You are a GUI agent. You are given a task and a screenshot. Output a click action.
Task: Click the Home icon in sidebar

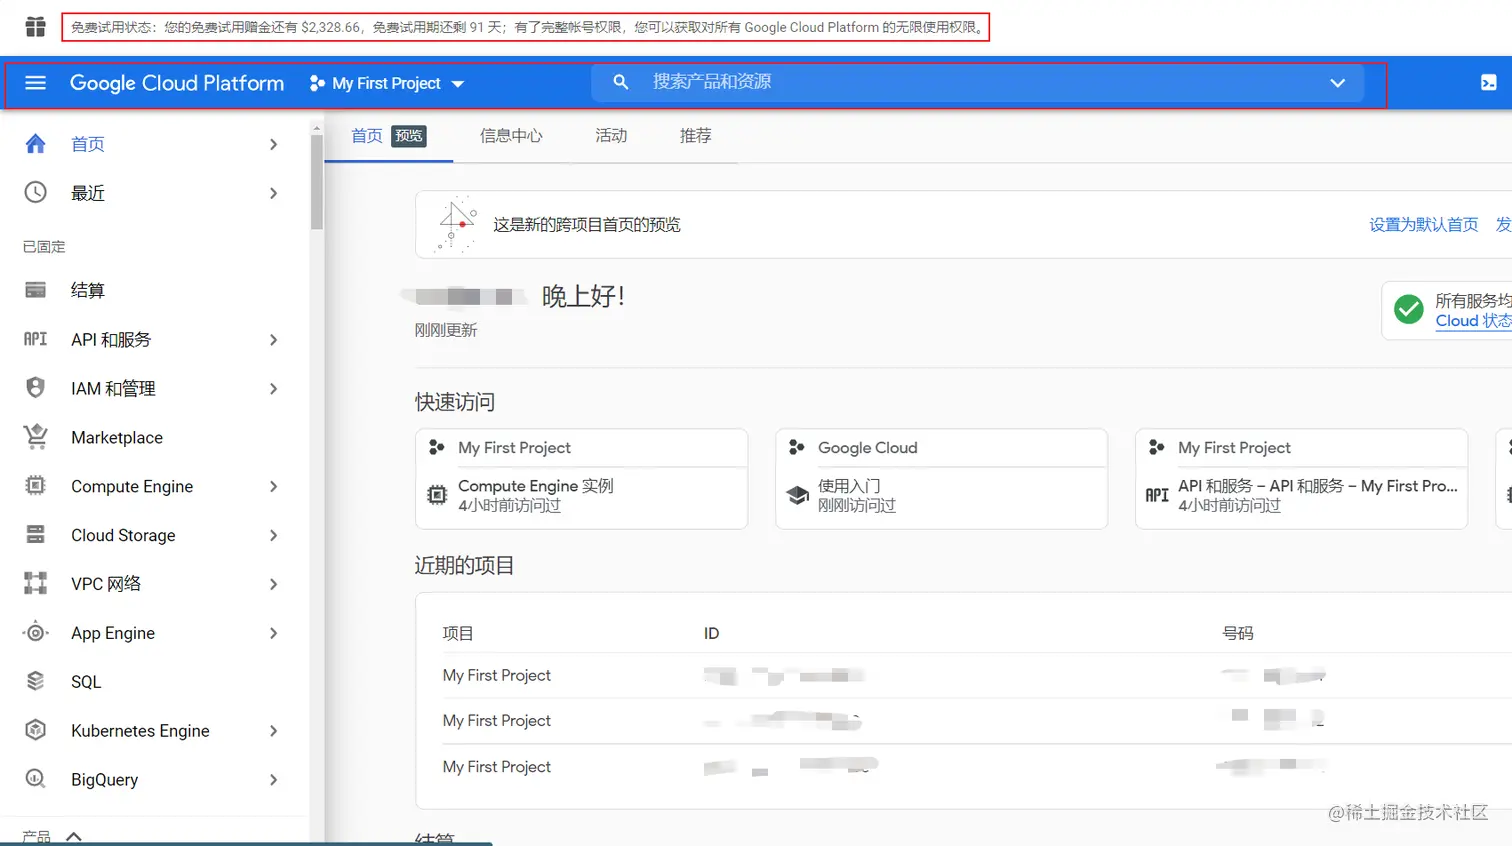pyautogui.click(x=35, y=144)
